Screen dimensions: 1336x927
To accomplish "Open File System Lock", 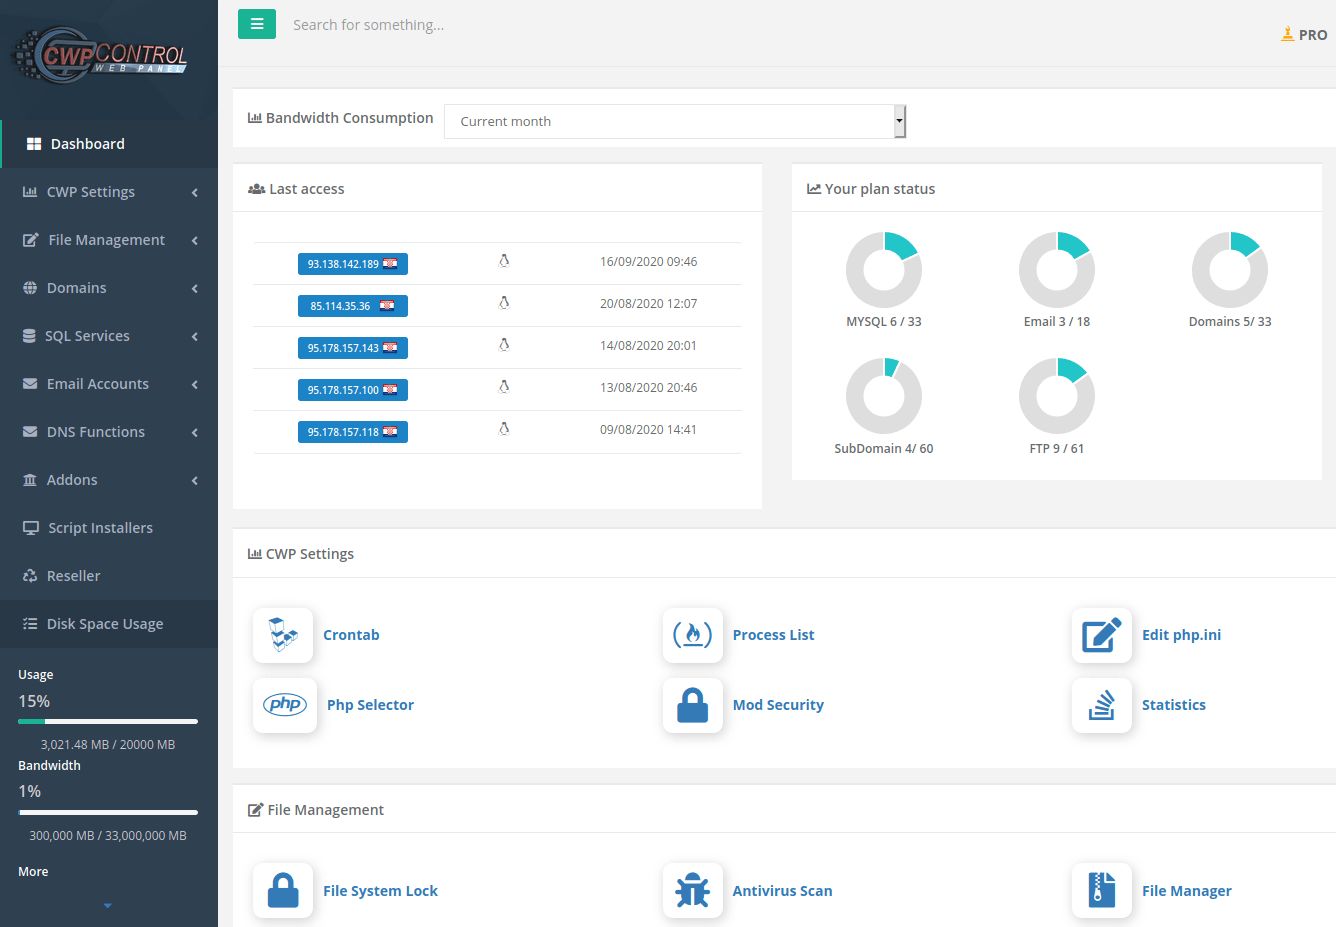I will pos(380,891).
